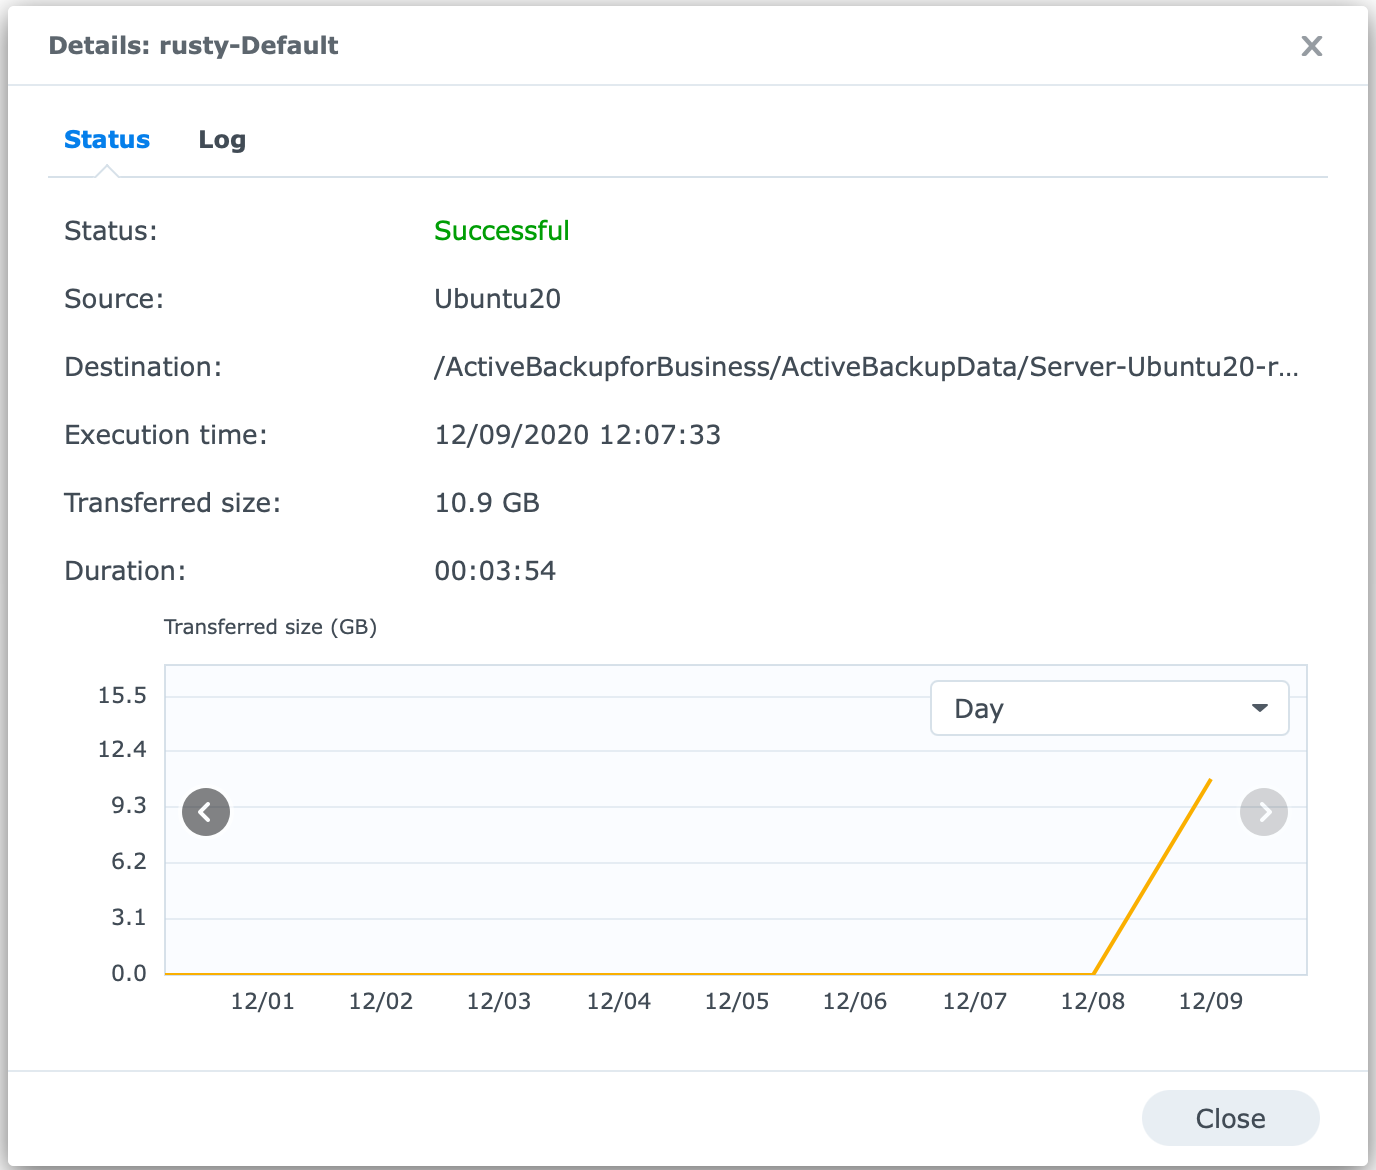The width and height of the screenshot is (1376, 1170).
Task: Select the Status tab
Action: point(107,140)
